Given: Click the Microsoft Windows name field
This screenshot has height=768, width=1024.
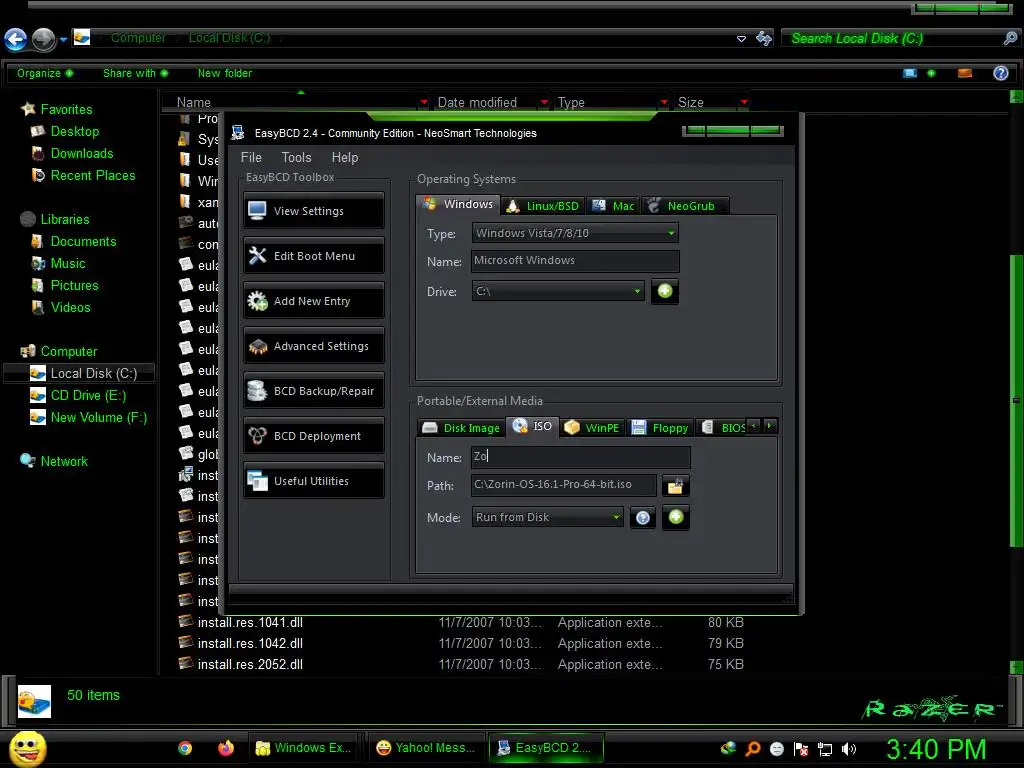Looking at the screenshot, I should pyautogui.click(x=575, y=261).
